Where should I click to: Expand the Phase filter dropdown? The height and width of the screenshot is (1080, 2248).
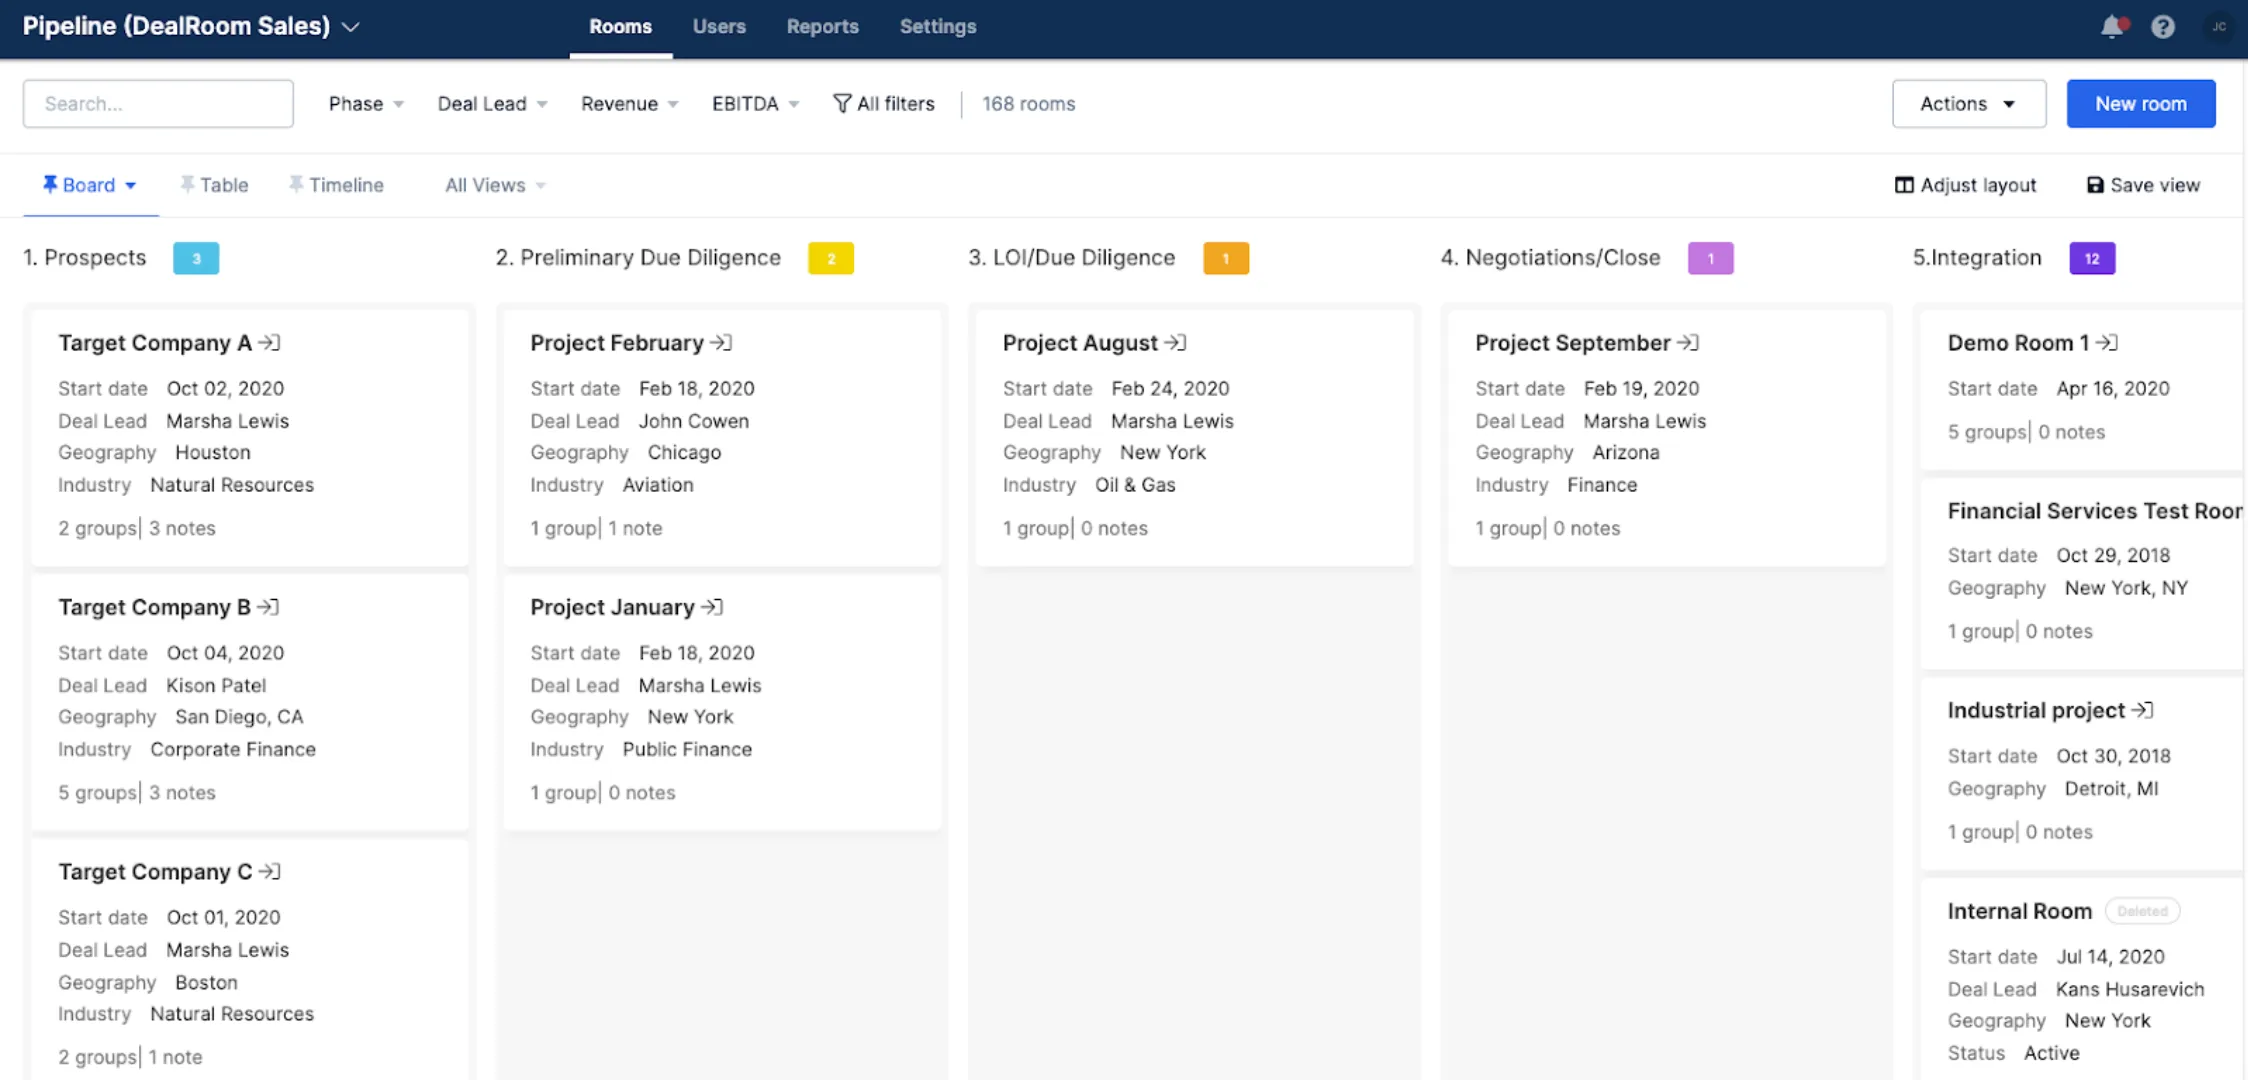(366, 104)
